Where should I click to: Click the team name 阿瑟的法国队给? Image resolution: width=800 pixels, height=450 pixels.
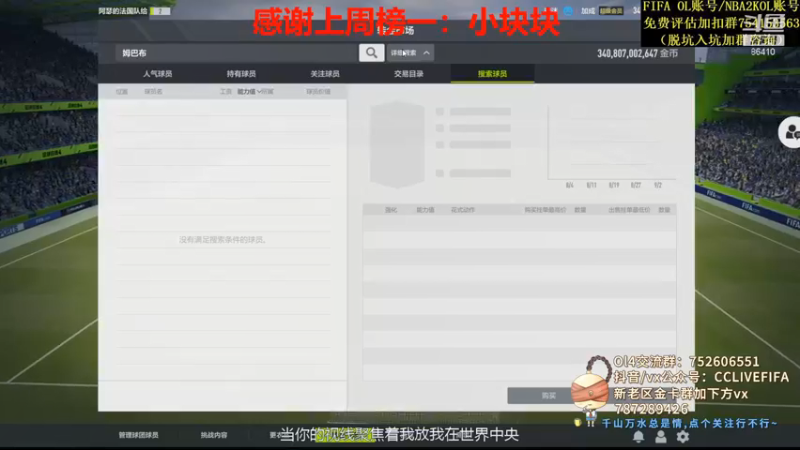coord(123,11)
